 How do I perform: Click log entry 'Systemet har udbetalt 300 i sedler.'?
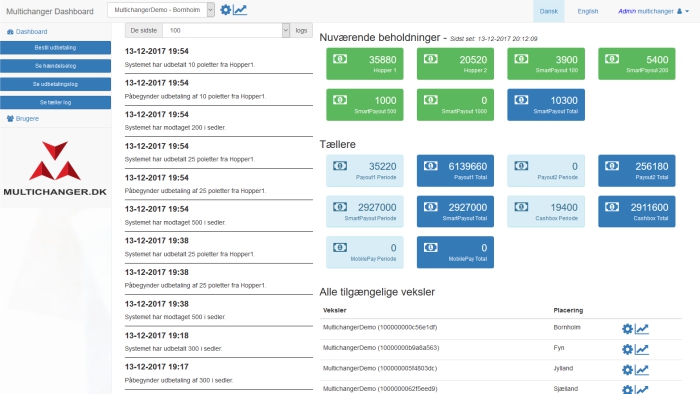[173, 349]
